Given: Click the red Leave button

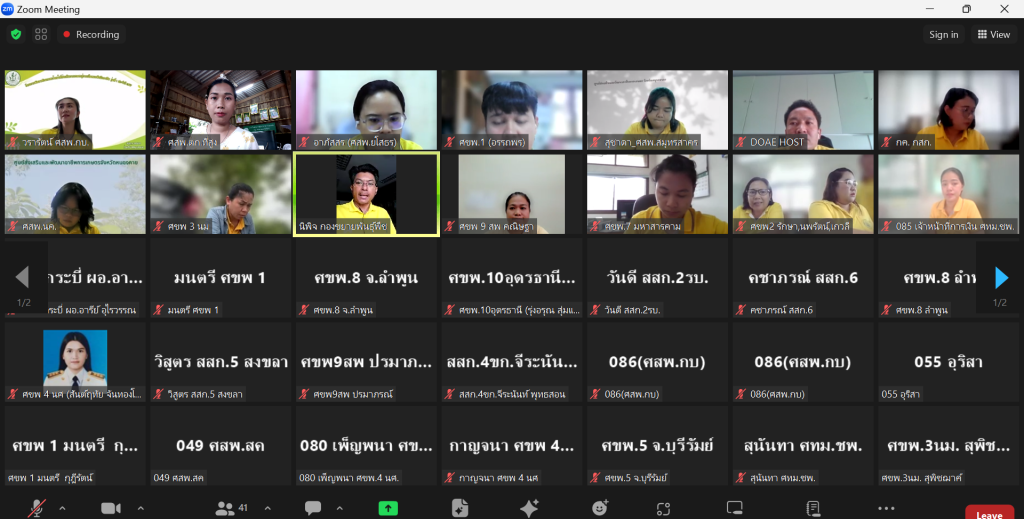Looking at the screenshot, I should [989, 513].
